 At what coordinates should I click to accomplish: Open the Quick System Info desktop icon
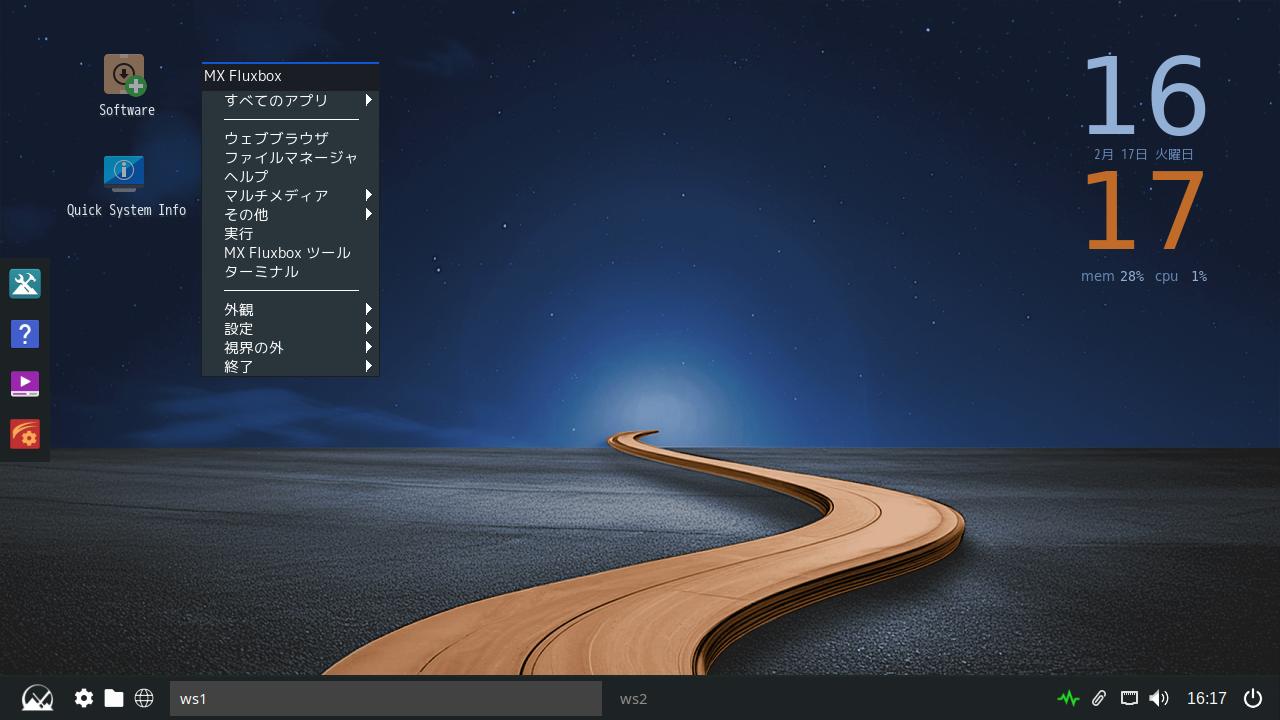[x=124, y=174]
